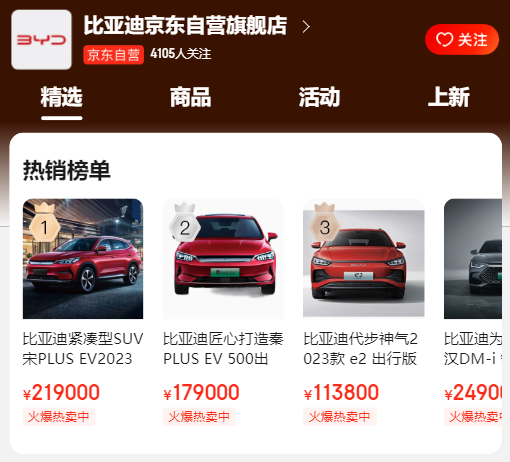Open the 秦PLUS EV car image

(223, 259)
